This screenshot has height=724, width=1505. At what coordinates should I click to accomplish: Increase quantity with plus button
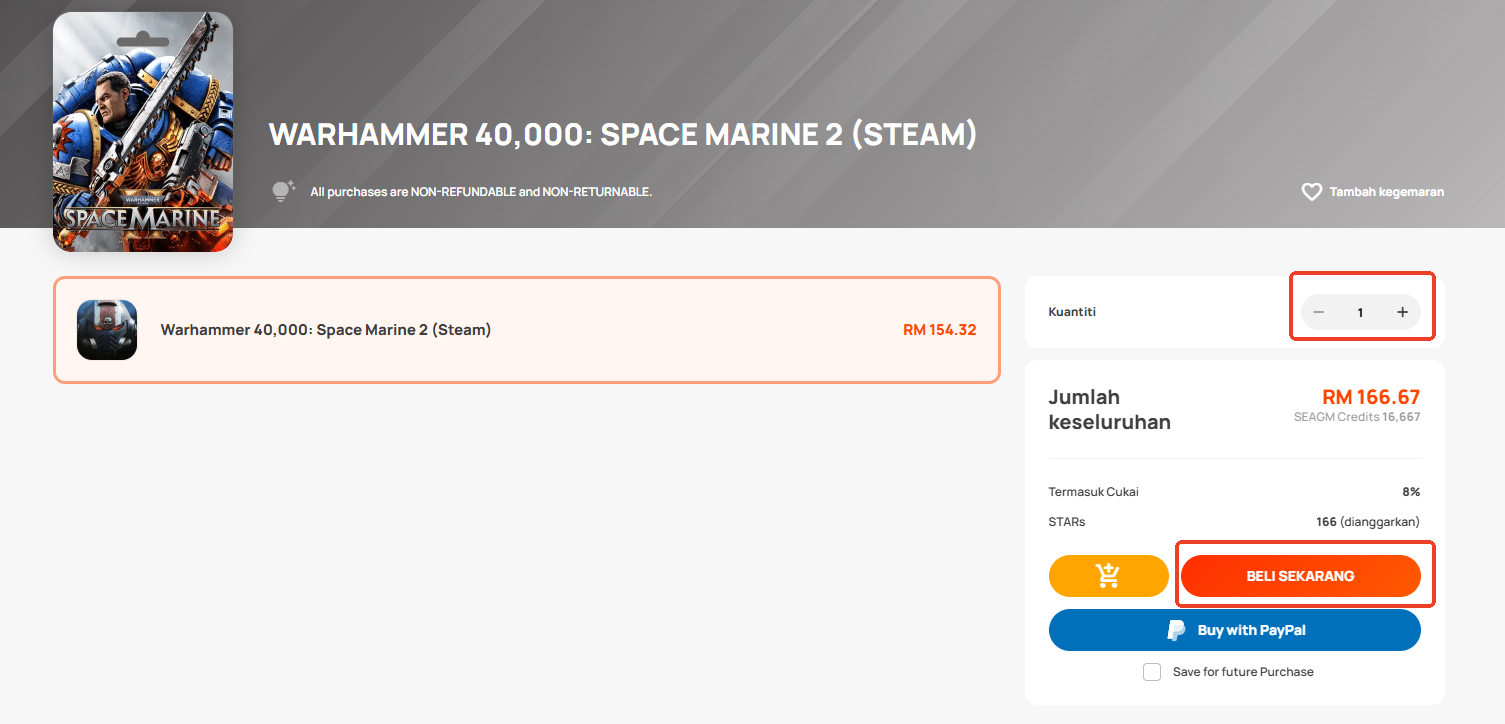[1402, 312]
